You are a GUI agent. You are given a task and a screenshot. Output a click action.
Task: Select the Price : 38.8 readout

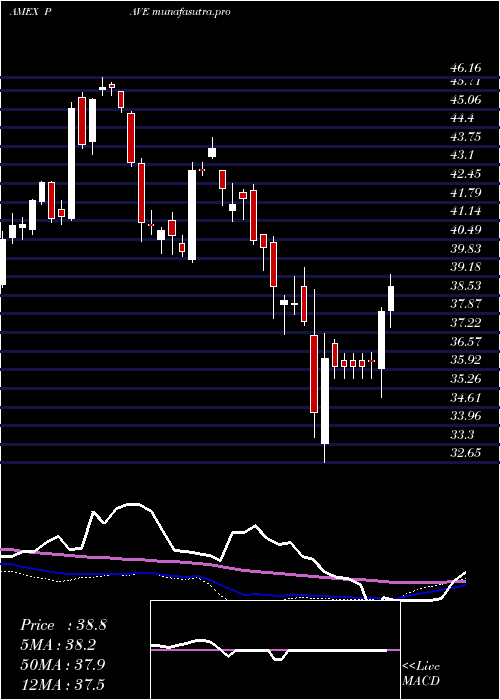[x=63, y=625]
